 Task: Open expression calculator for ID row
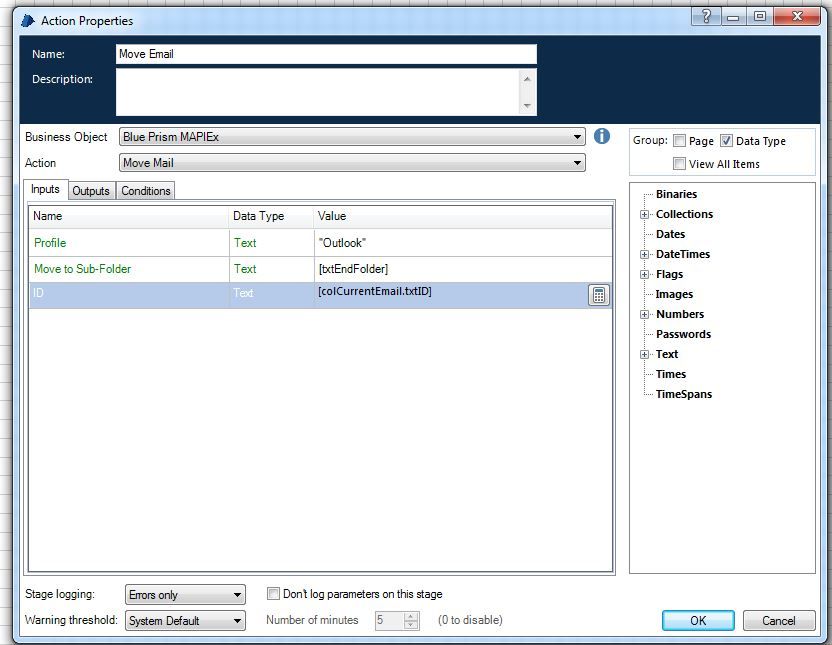[599, 295]
